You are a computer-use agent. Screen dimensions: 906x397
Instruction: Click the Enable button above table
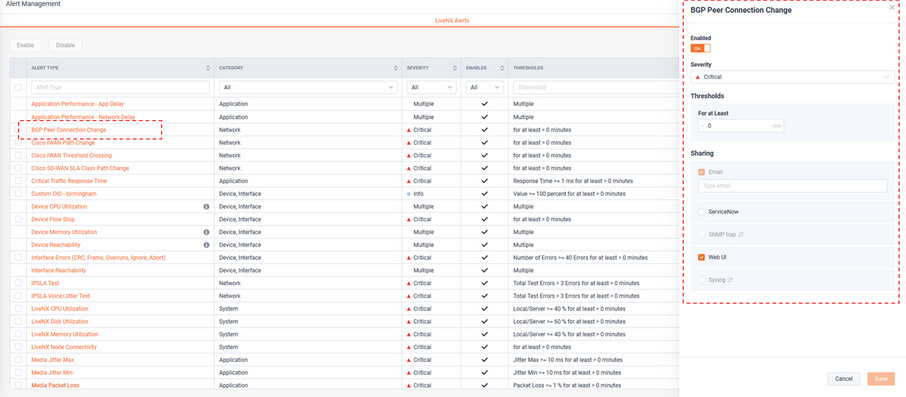[x=25, y=45]
